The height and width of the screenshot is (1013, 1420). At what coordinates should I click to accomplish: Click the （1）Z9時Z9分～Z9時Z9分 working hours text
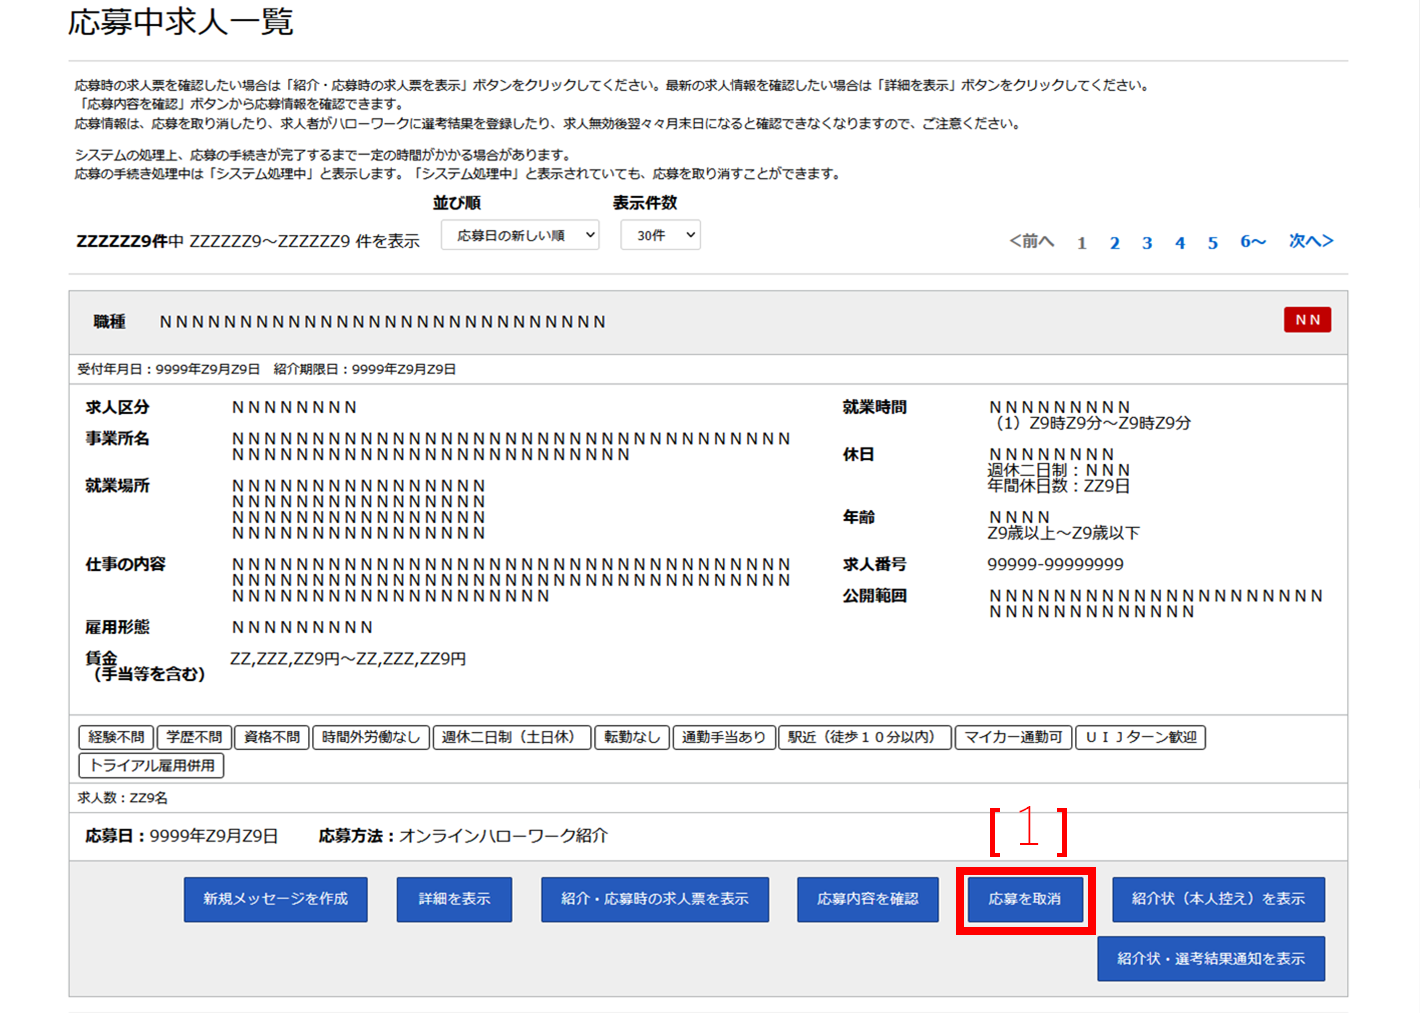click(x=1089, y=423)
